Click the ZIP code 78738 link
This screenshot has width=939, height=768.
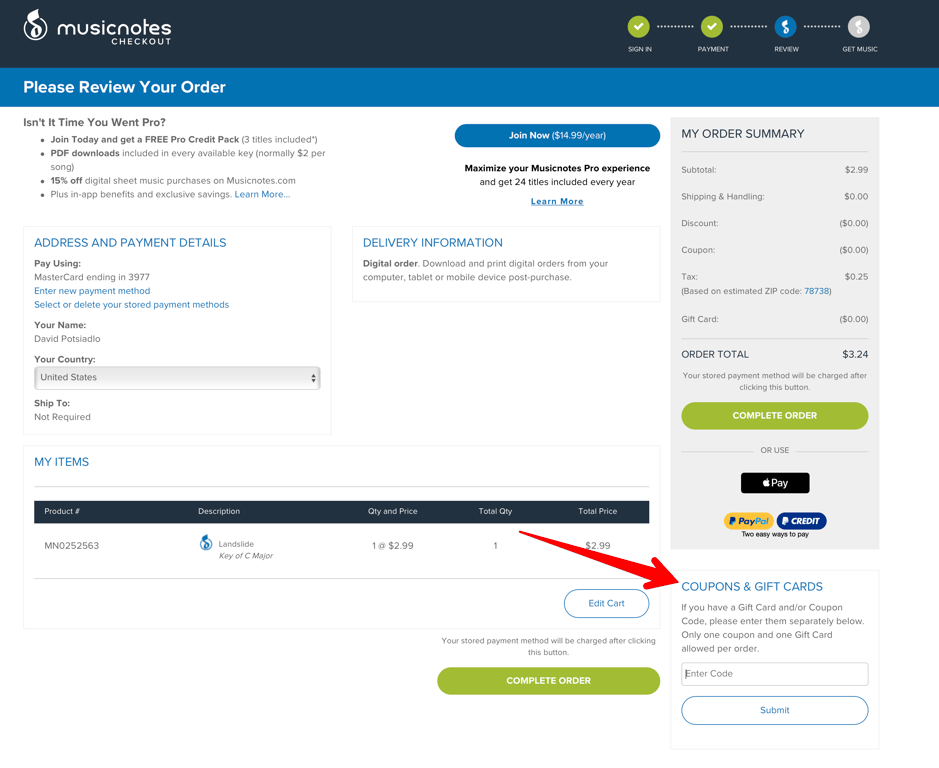point(817,291)
